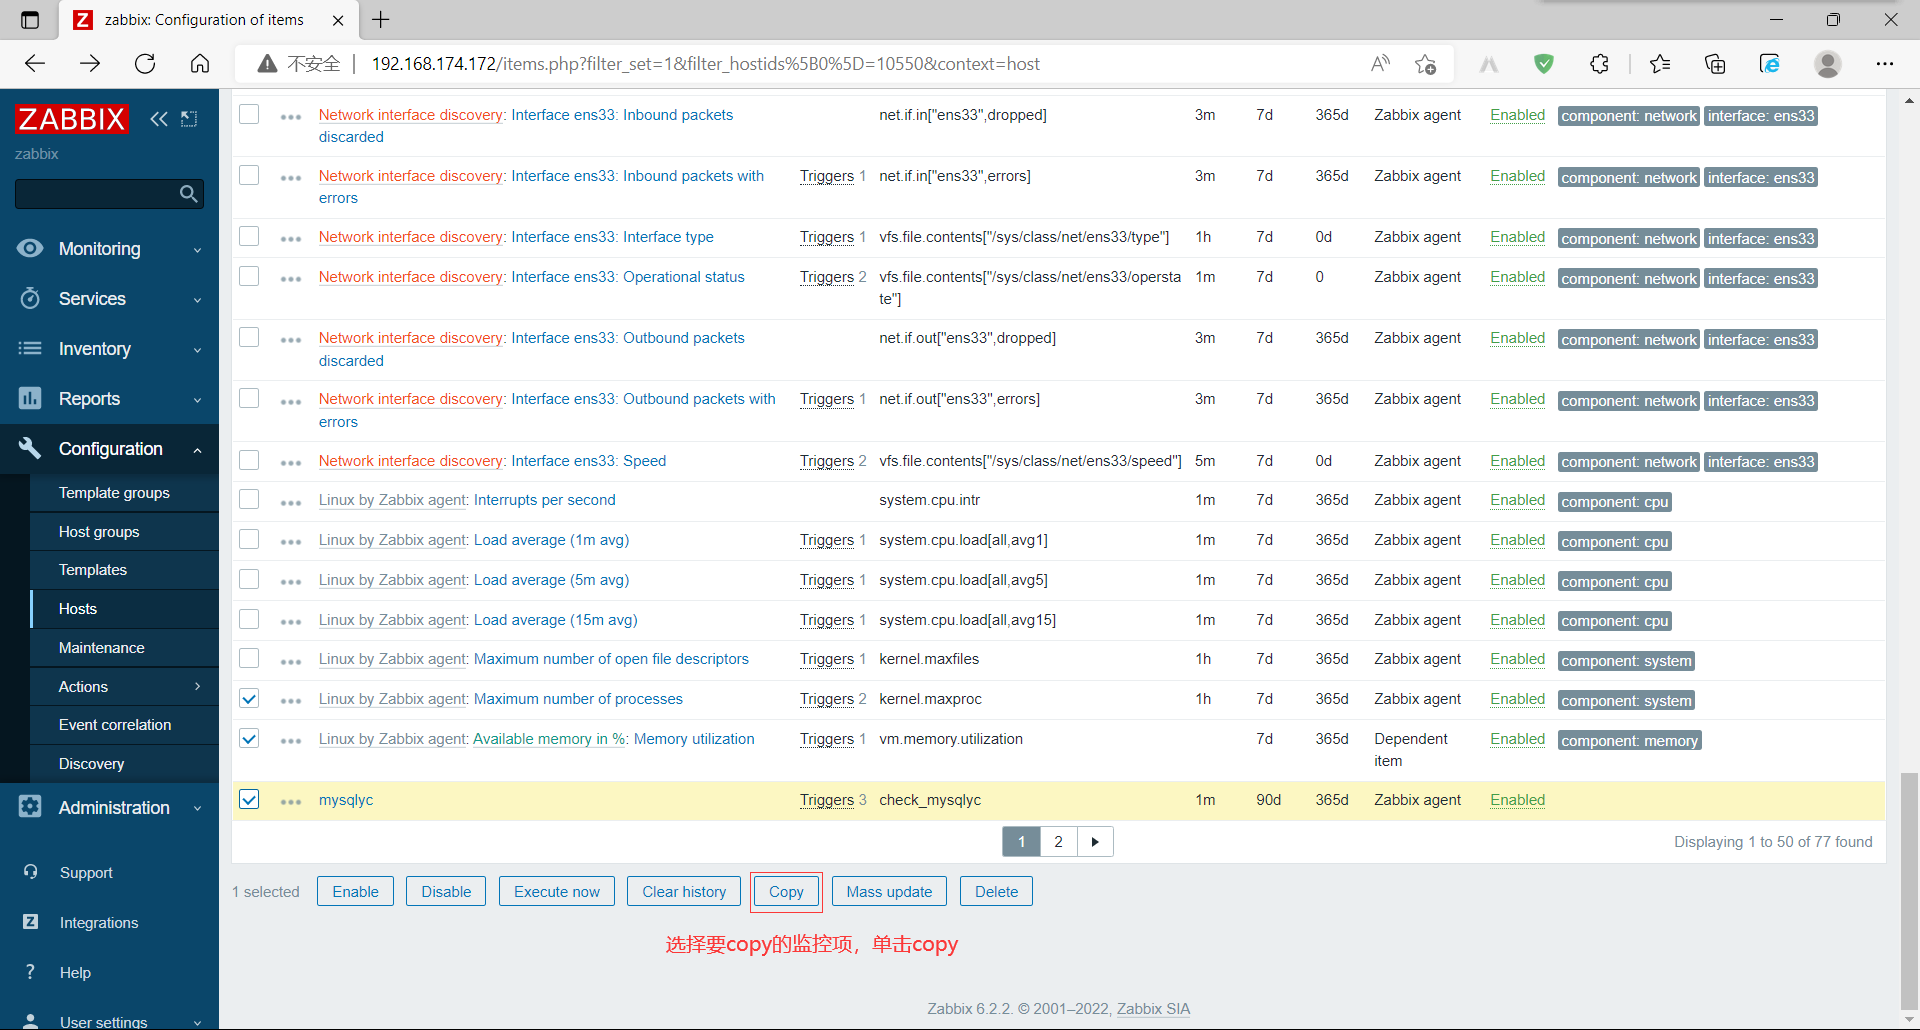
Task: Click the next page arrow in pagination
Action: pos(1095,841)
